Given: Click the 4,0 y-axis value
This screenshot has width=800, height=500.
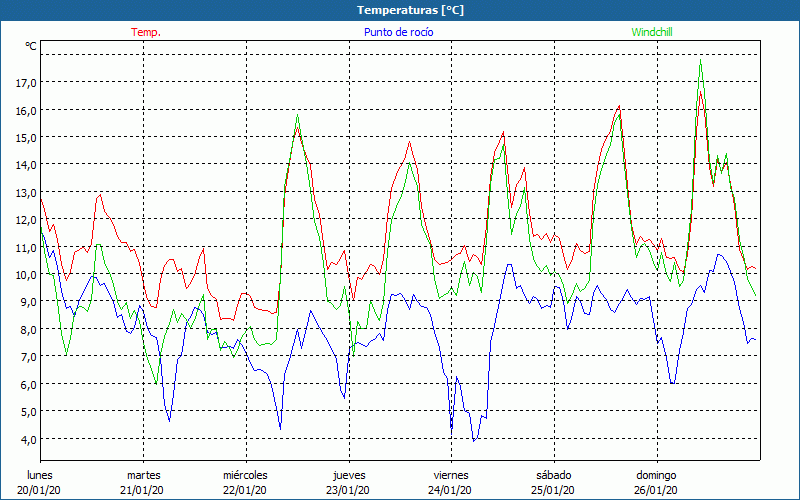Looking at the screenshot, I should click(29, 439).
